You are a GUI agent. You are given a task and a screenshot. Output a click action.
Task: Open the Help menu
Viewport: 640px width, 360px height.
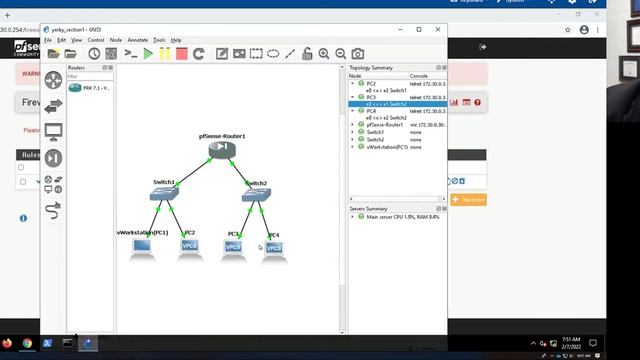[x=176, y=40]
